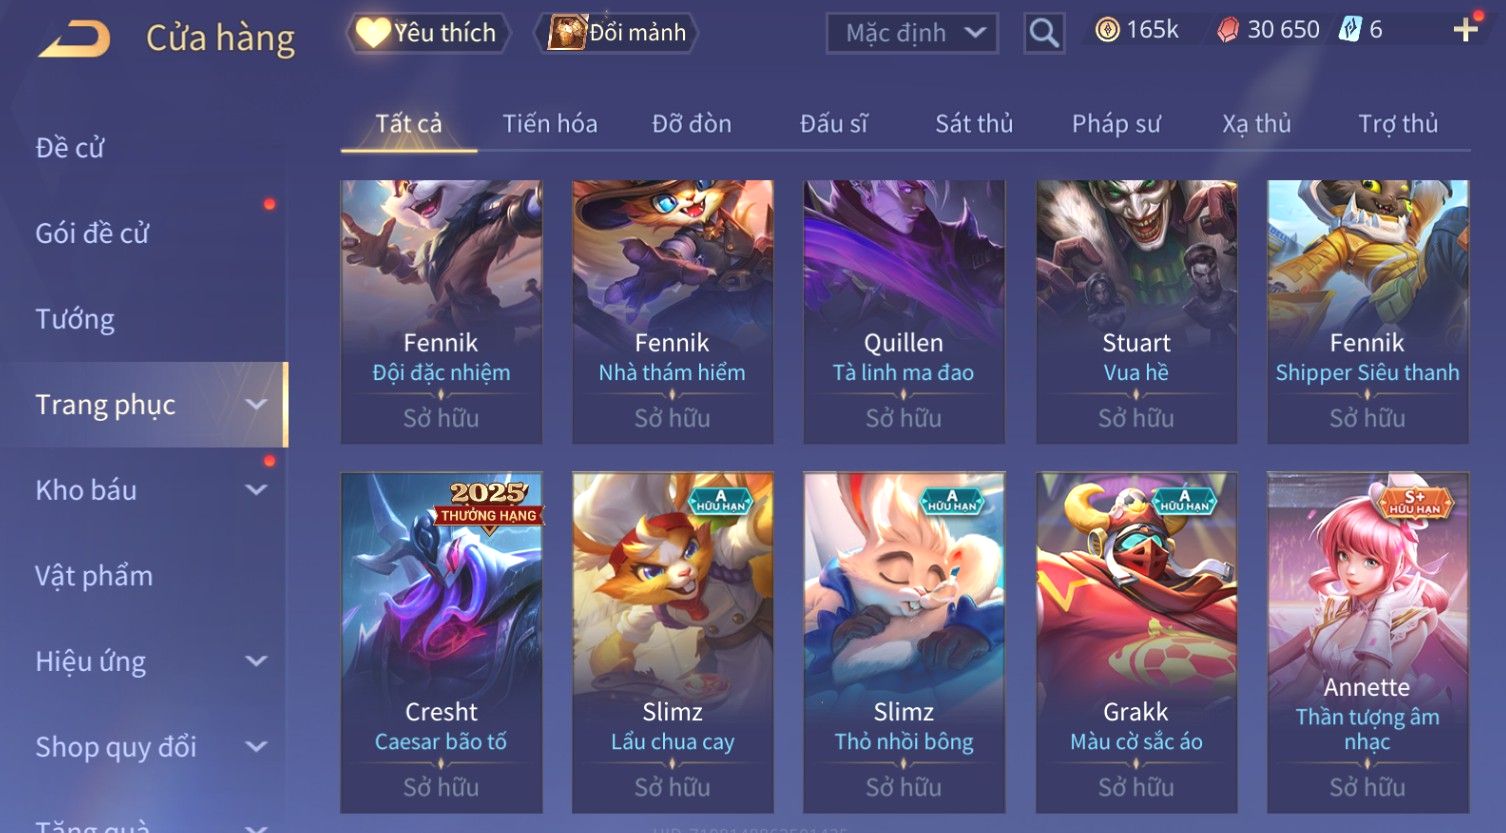Click the gold coin 165k icon
This screenshot has width=1506, height=833.
[x=1107, y=30]
